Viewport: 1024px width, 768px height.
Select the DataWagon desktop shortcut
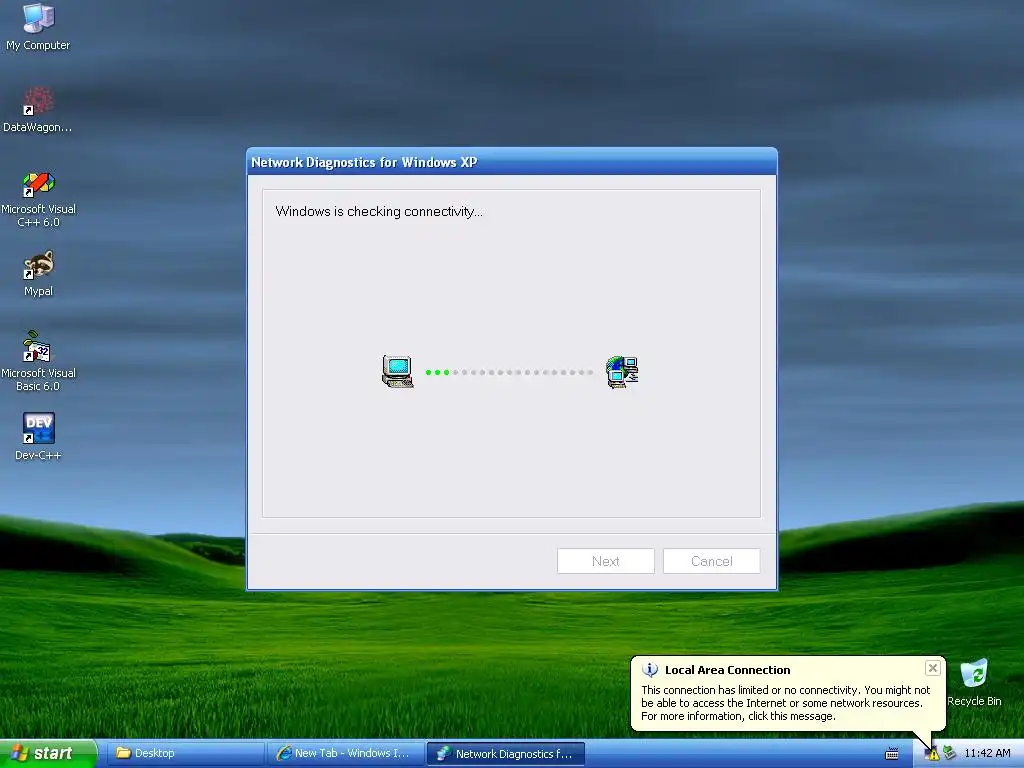tap(38, 110)
